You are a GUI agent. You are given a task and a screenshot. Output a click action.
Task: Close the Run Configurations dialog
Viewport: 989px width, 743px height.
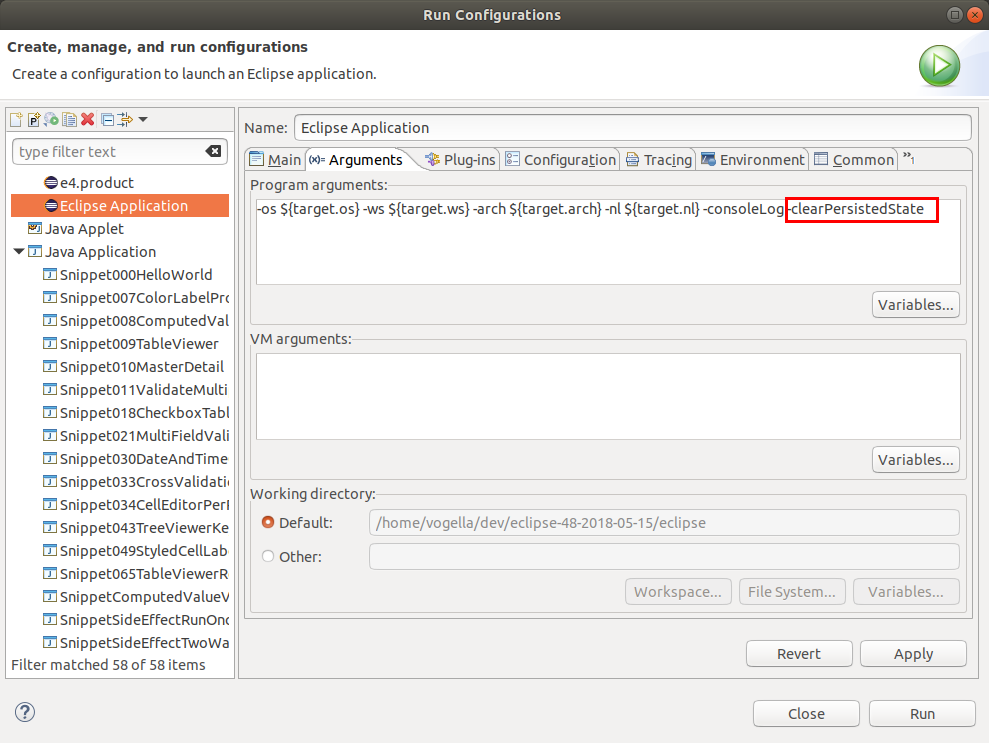coord(806,713)
